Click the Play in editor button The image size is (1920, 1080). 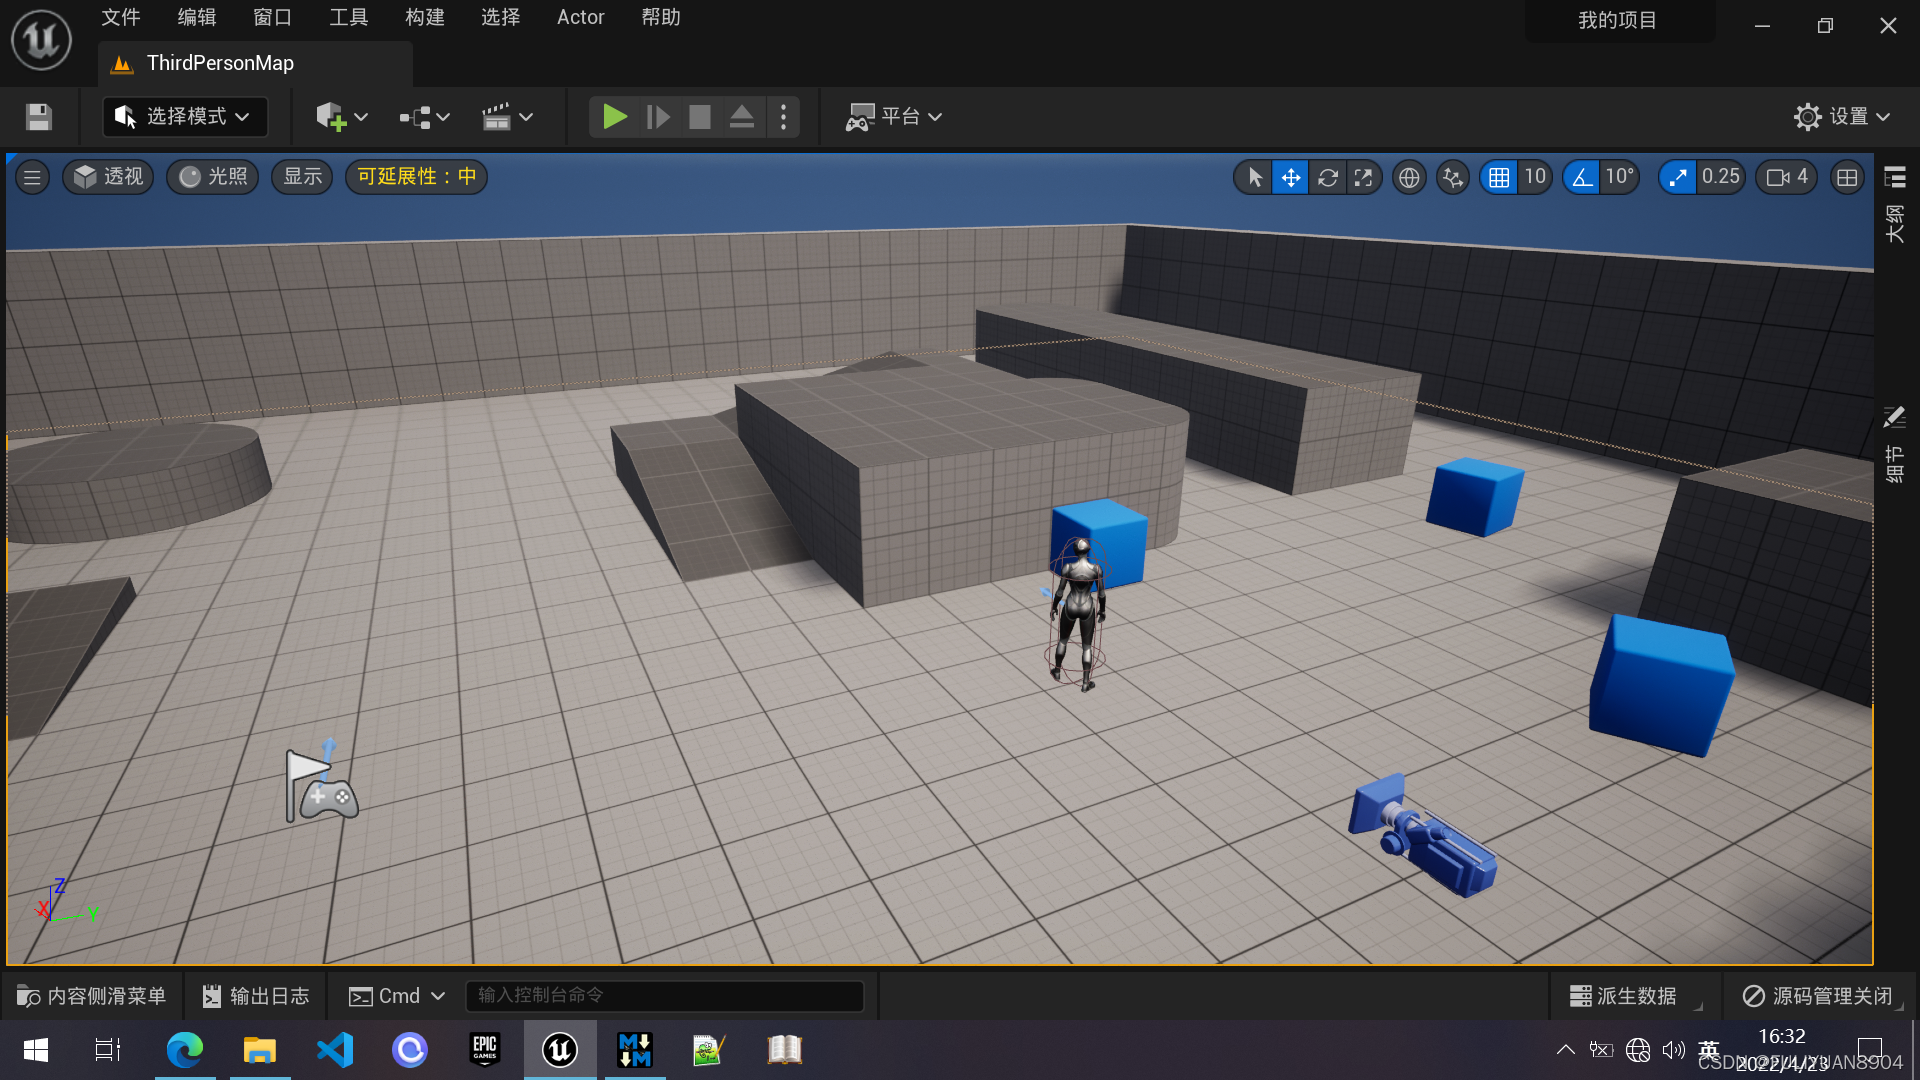(614, 117)
